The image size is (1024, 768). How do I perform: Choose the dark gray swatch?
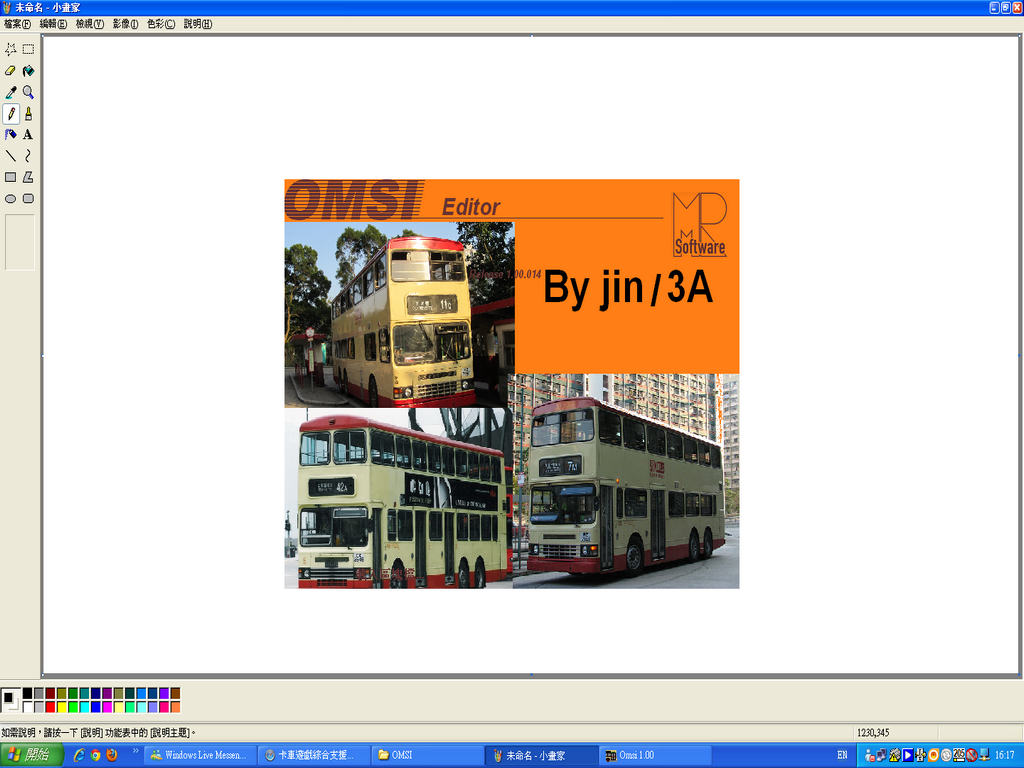[39, 694]
